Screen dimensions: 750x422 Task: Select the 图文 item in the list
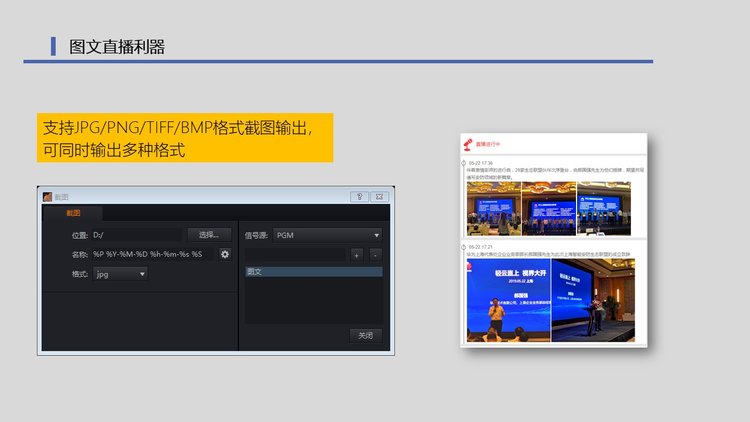pyautogui.click(x=313, y=271)
